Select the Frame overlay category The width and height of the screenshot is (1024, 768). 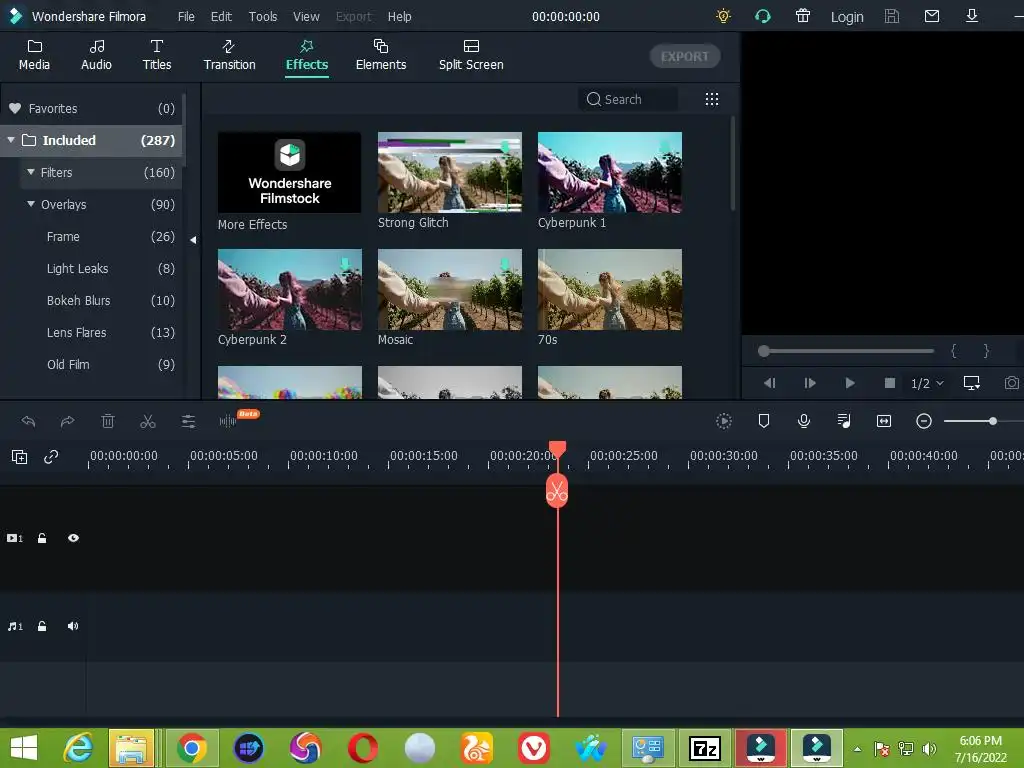point(101,236)
